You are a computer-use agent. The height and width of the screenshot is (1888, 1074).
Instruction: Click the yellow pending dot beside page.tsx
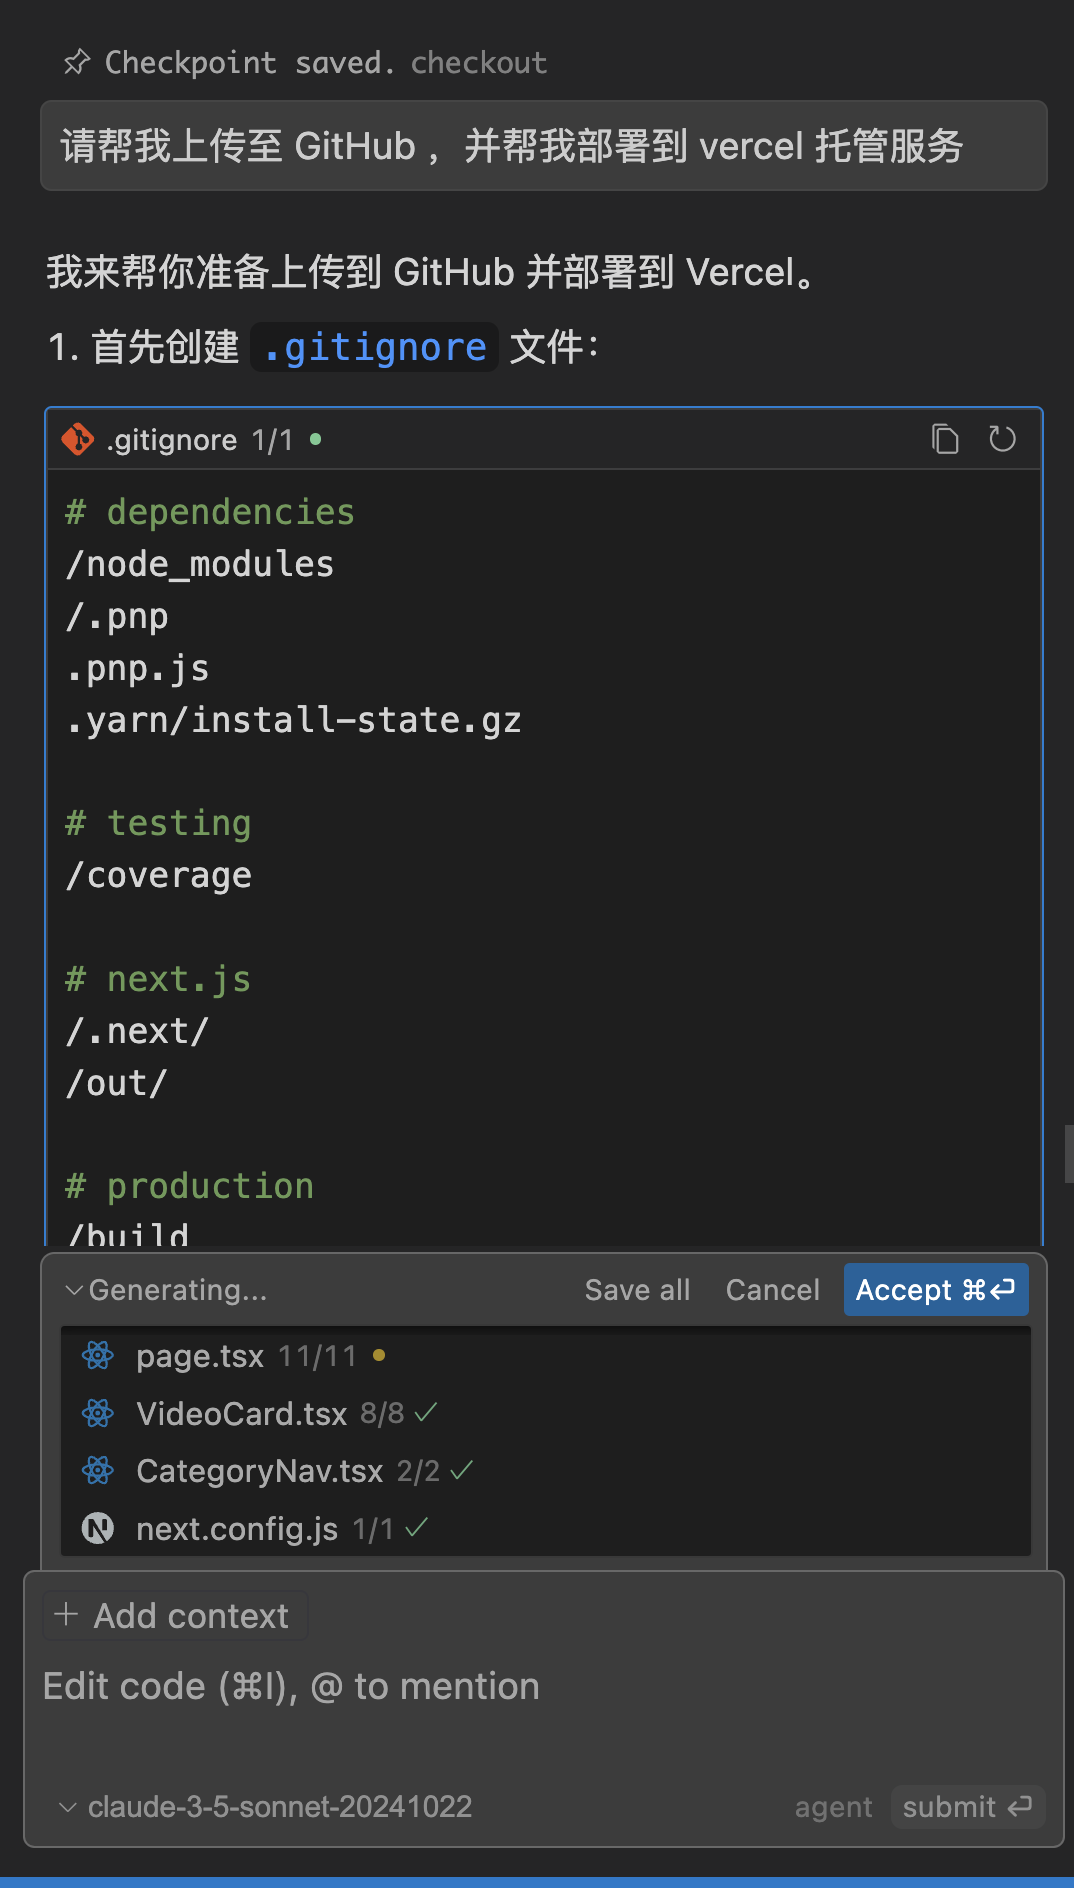coord(379,1356)
